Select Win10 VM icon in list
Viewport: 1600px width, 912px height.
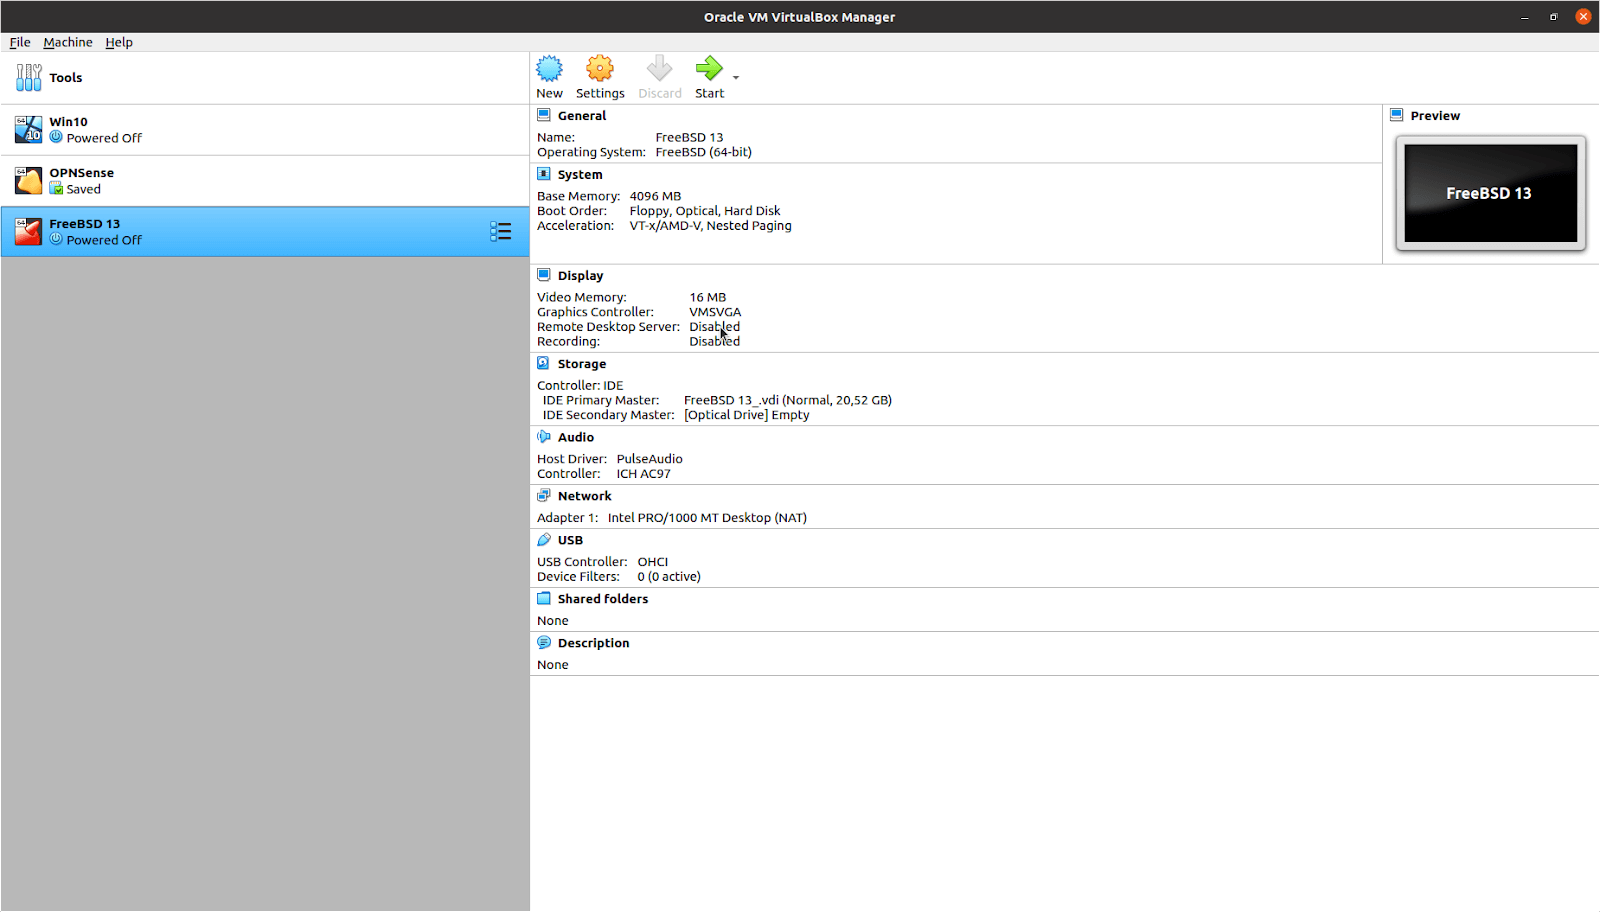point(28,129)
